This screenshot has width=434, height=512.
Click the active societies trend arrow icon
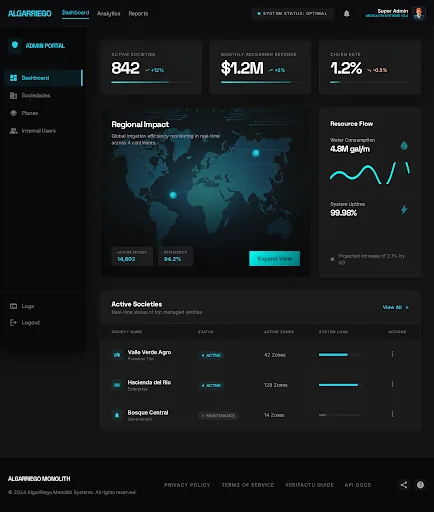[147, 70]
